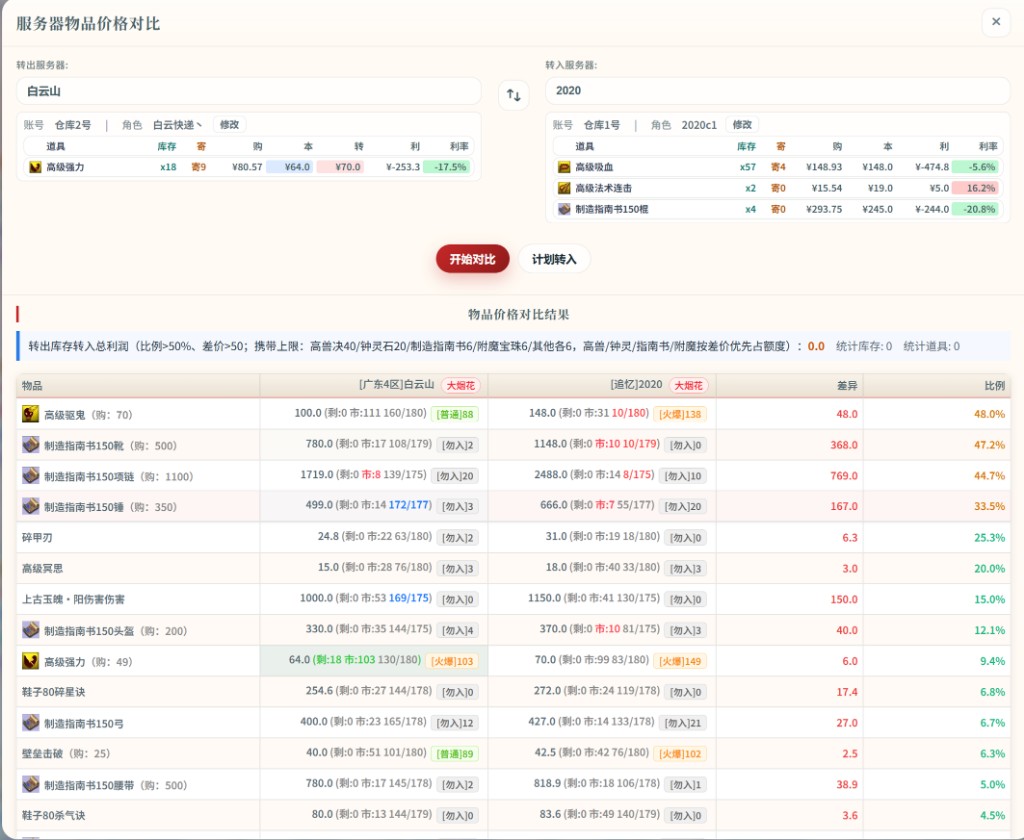The image size is (1024, 840).
Task: Click the 制造指南书150锤 row icon
Action: click(31, 506)
